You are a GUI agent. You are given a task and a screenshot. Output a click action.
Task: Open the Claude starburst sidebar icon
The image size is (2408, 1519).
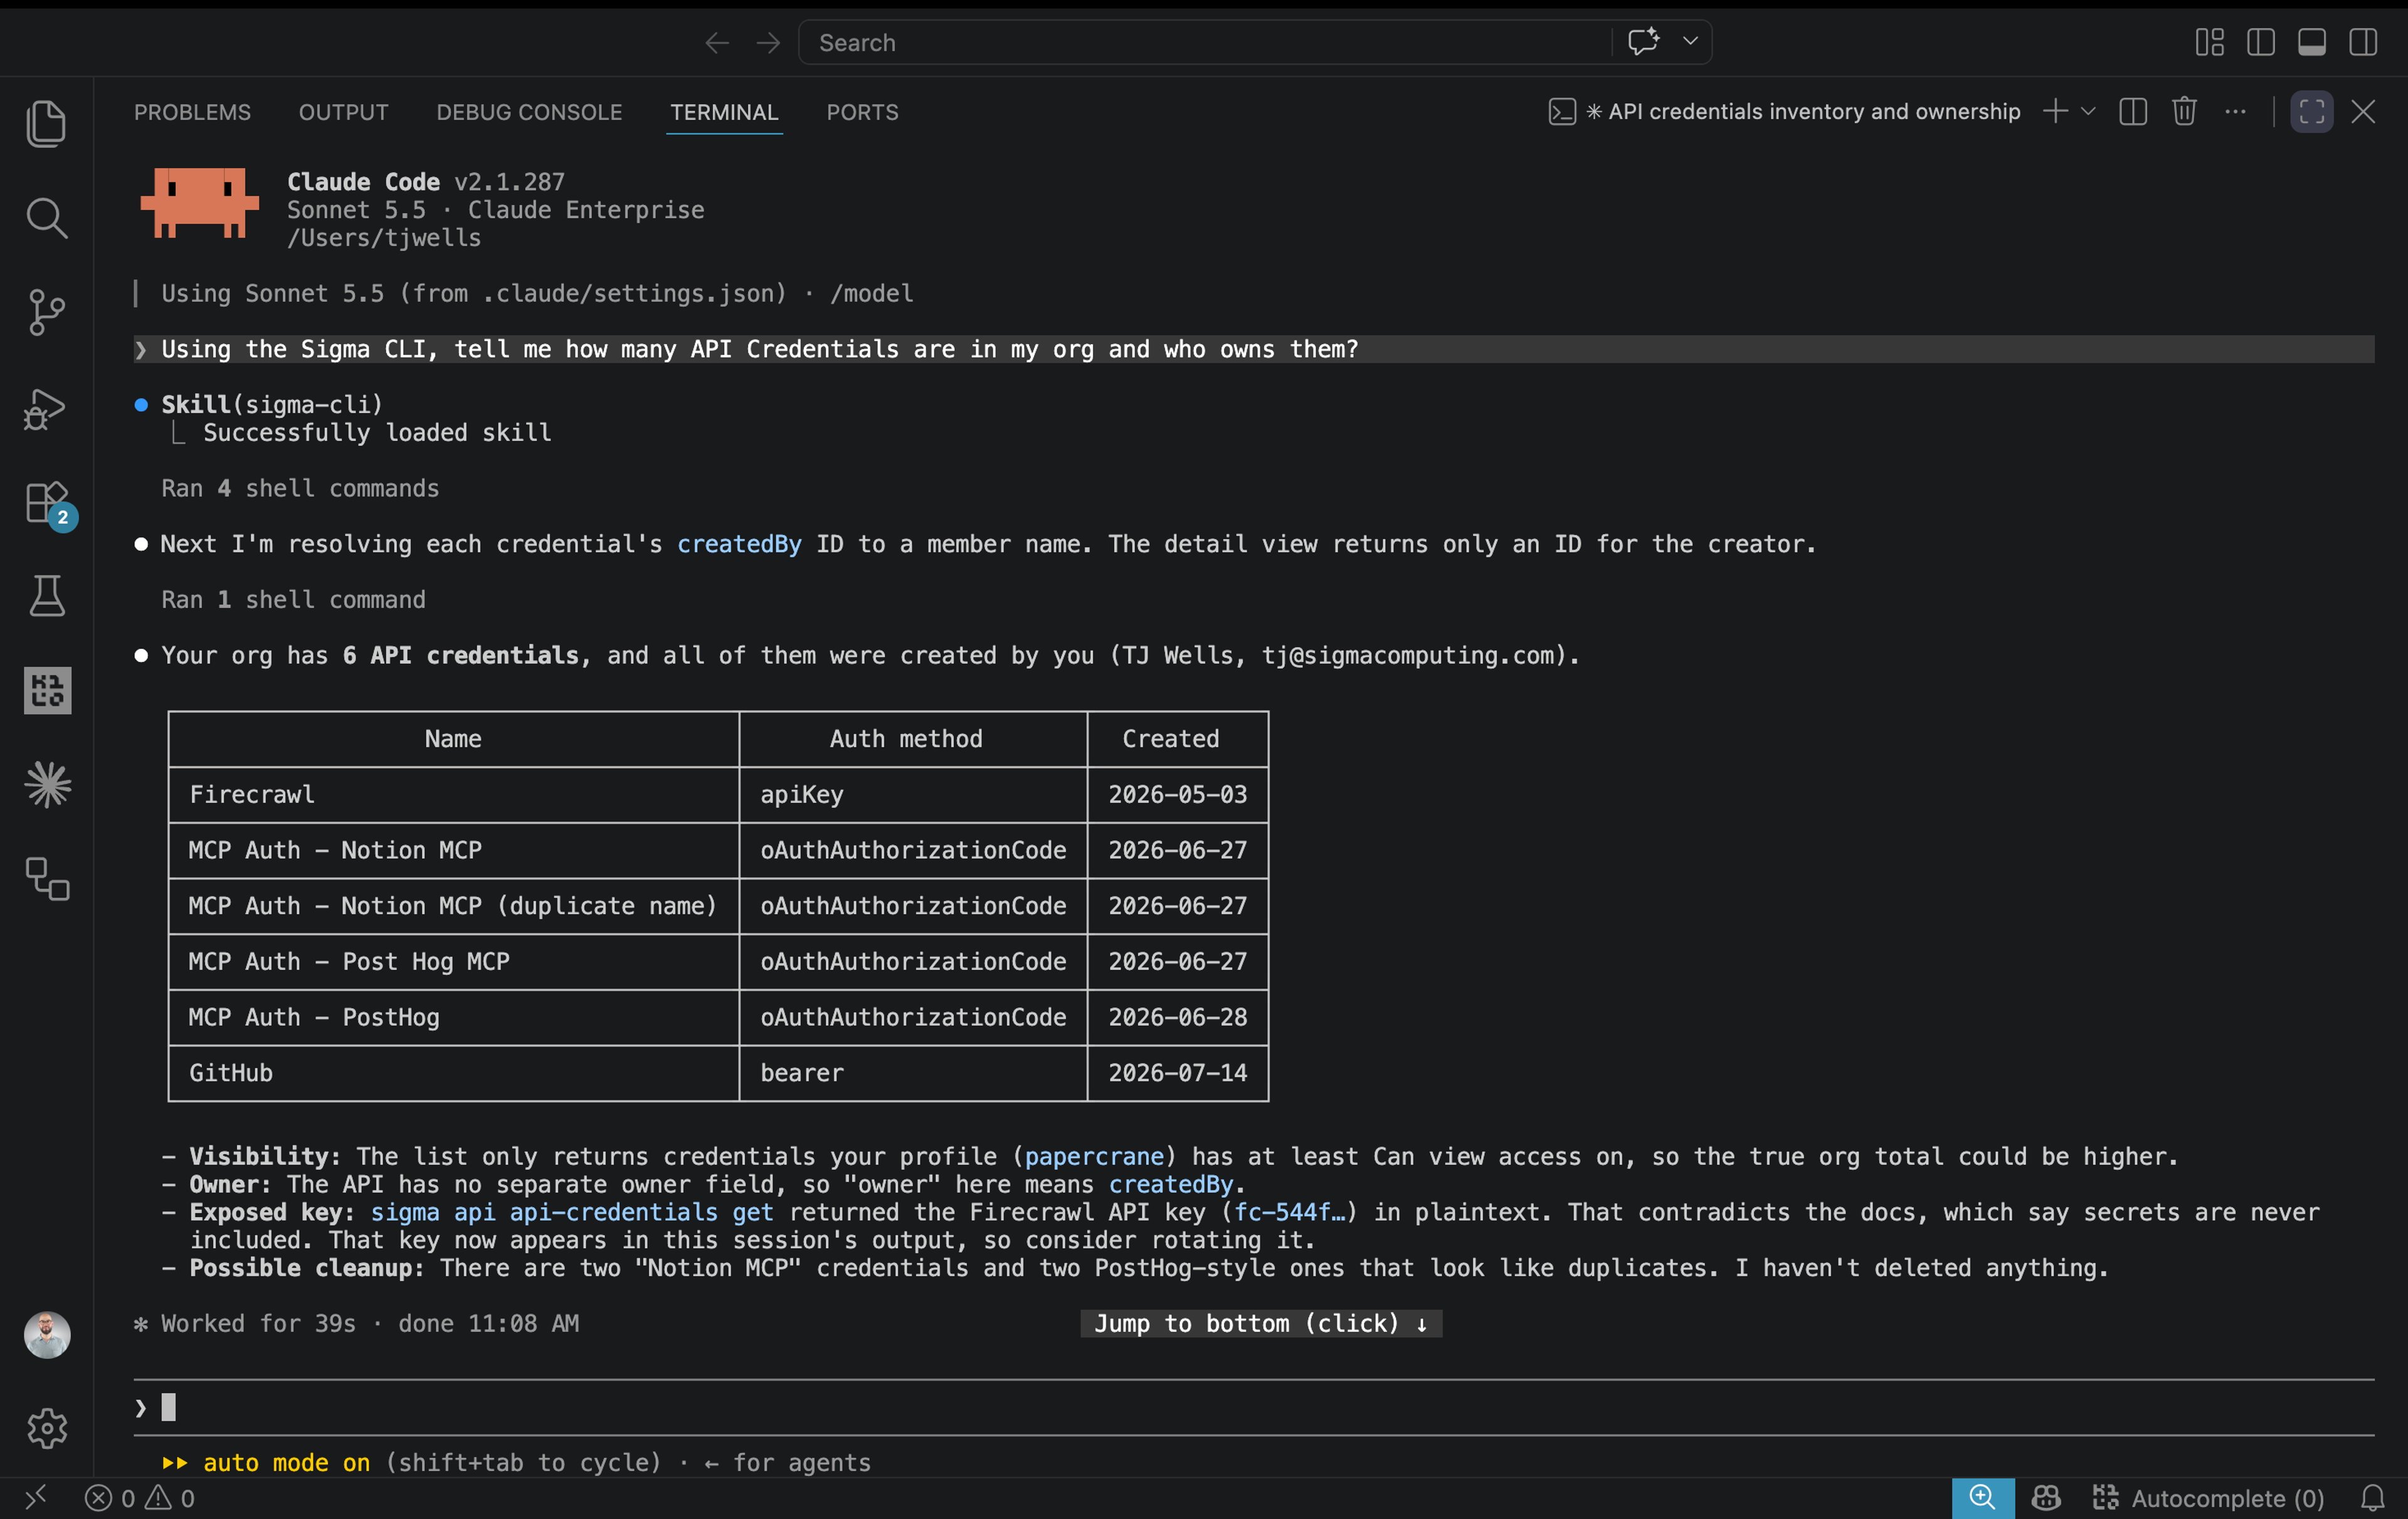click(x=47, y=785)
